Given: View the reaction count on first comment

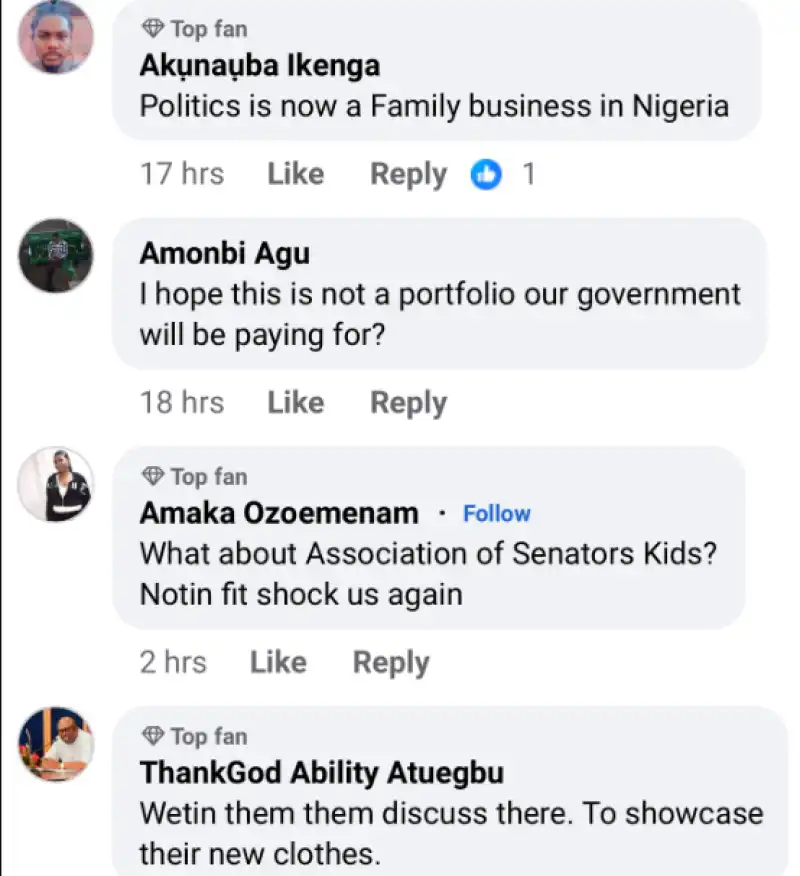Looking at the screenshot, I should (x=529, y=175).
